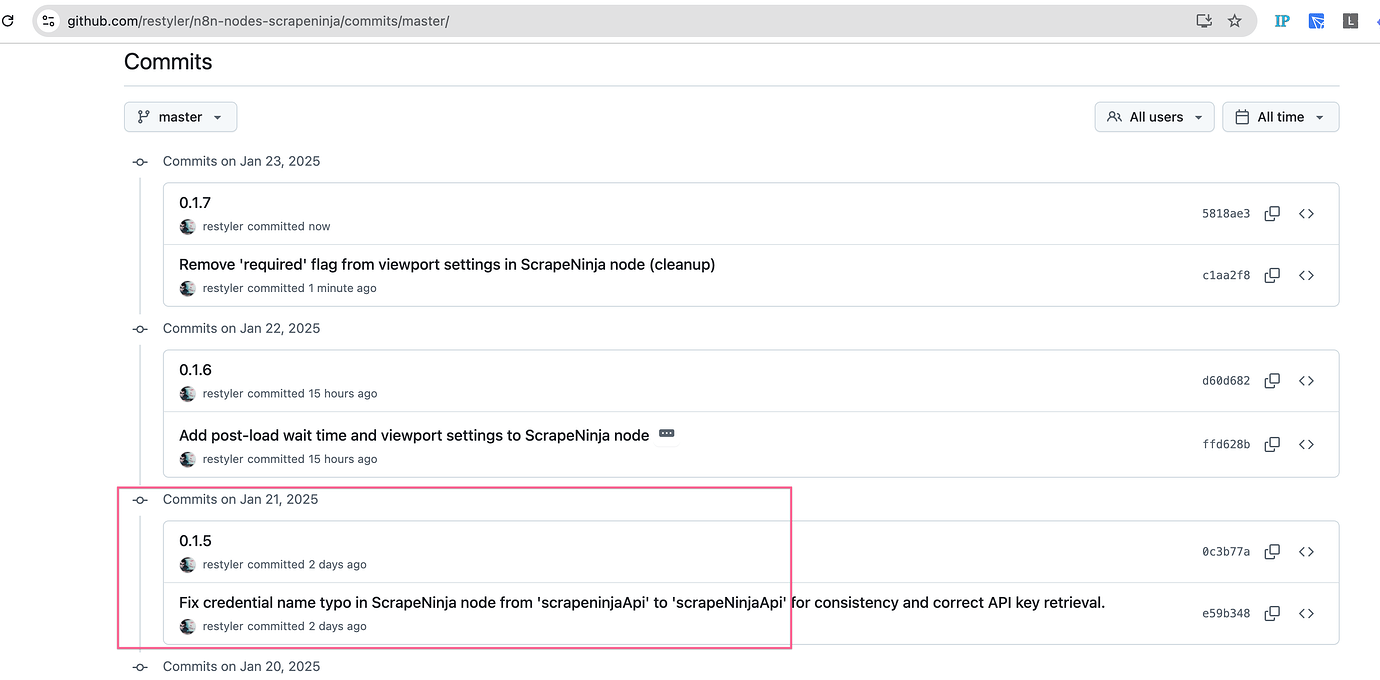This screenshot has height=680, width=1380.
Task: Expand the All users filter
Action: [x=1154, y=117]
